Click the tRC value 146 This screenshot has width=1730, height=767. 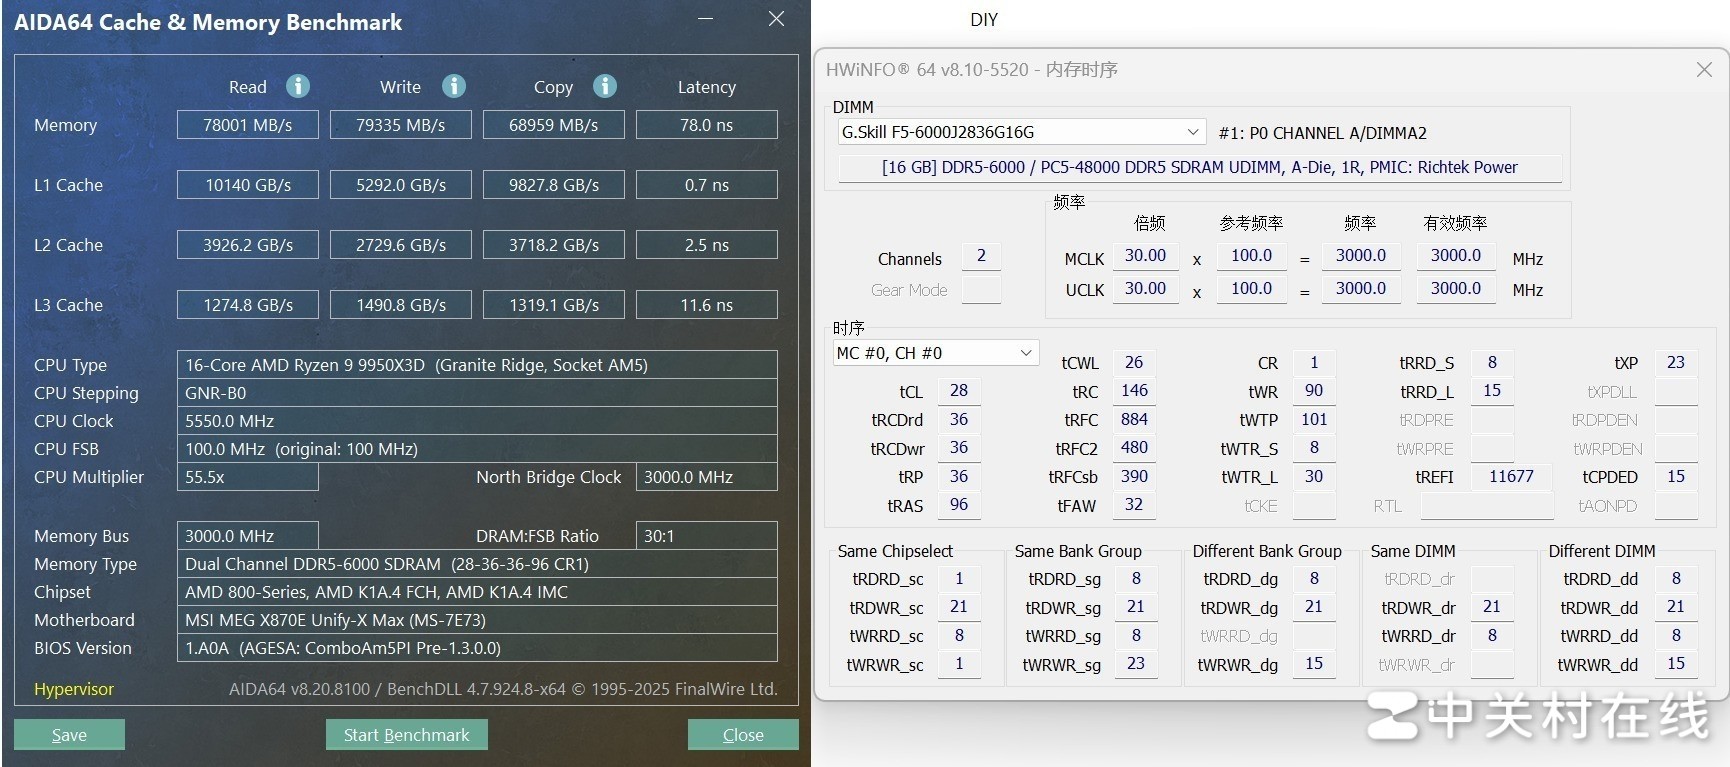pyautogui.click(x=1134, y=391)
